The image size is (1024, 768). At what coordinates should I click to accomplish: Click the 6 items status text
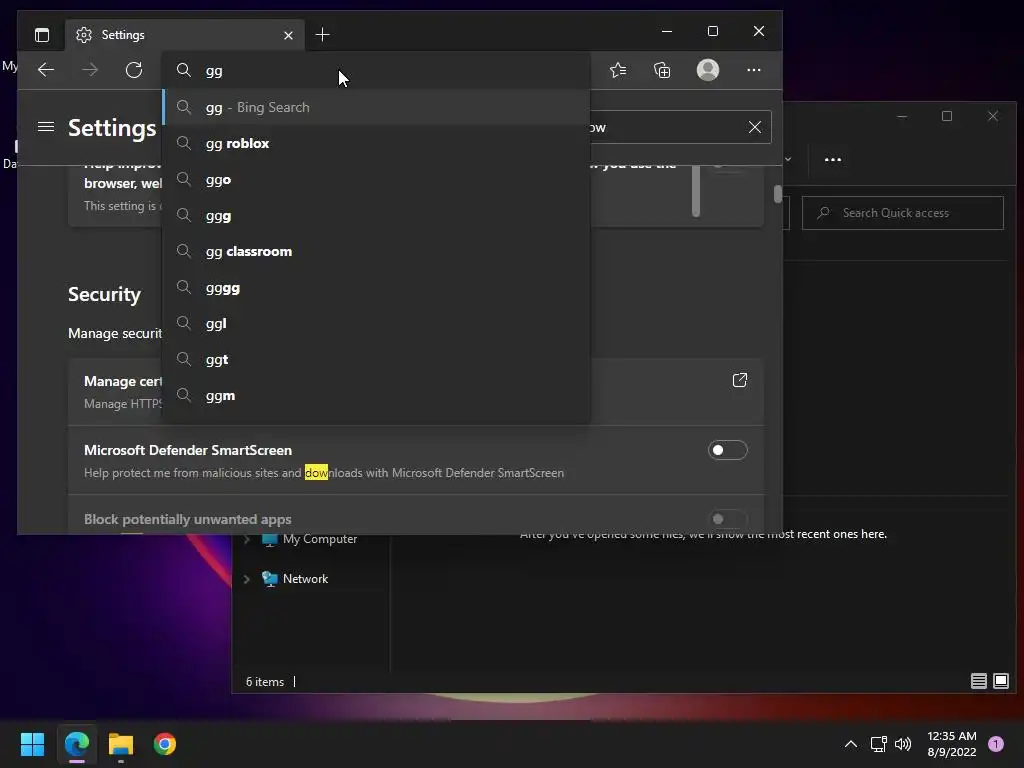point(264,682)
